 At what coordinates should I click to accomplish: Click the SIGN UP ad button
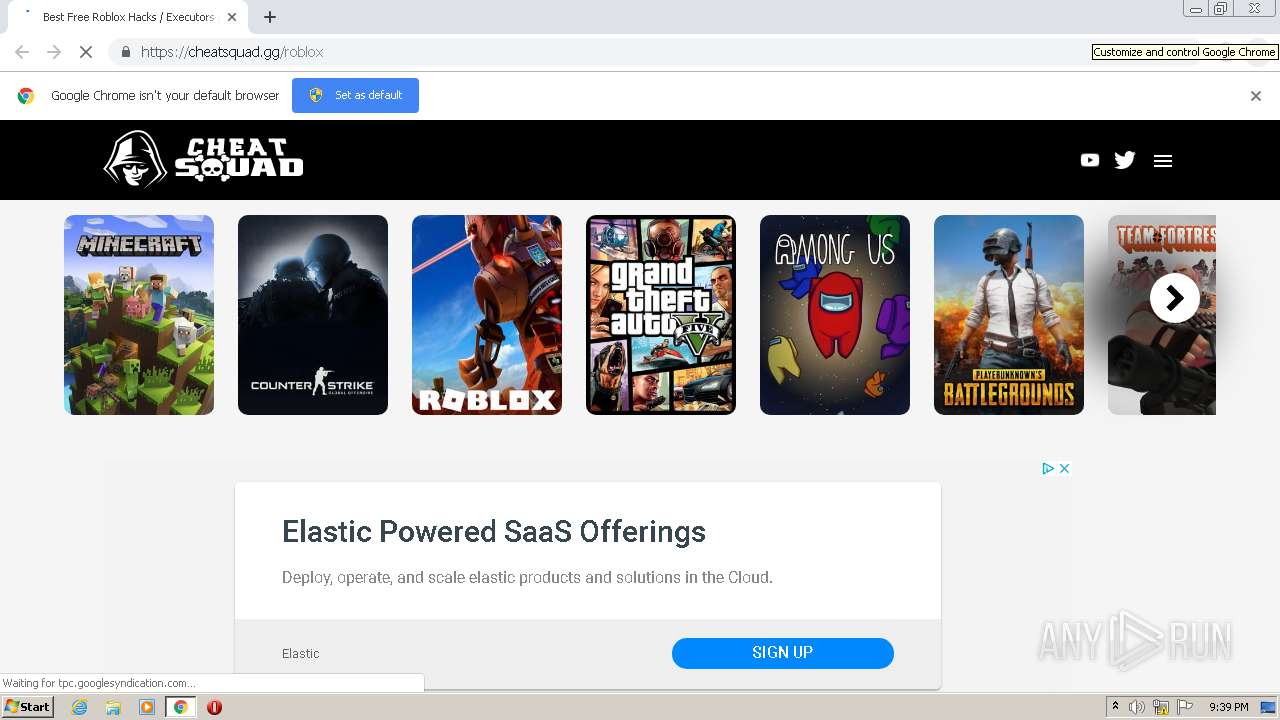[x=783, y=653]
